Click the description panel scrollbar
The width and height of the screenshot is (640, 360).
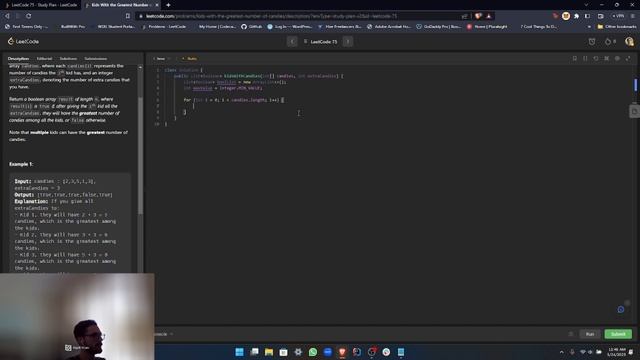(x=140, y=155)
